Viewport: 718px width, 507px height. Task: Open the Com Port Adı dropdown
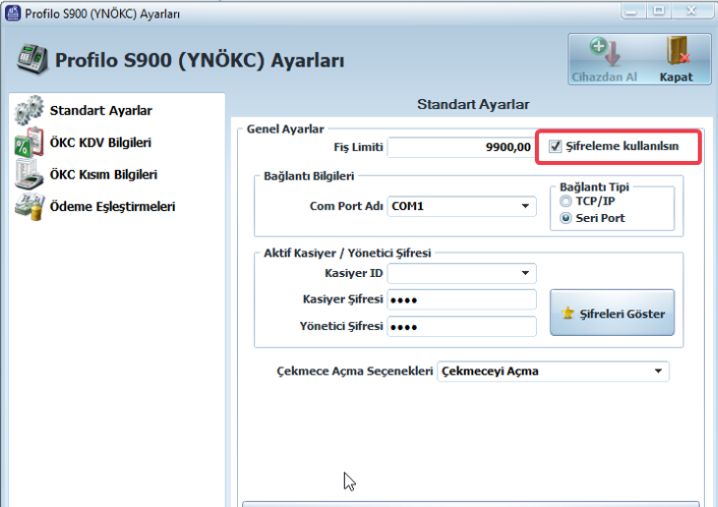(x=525, y=206)
